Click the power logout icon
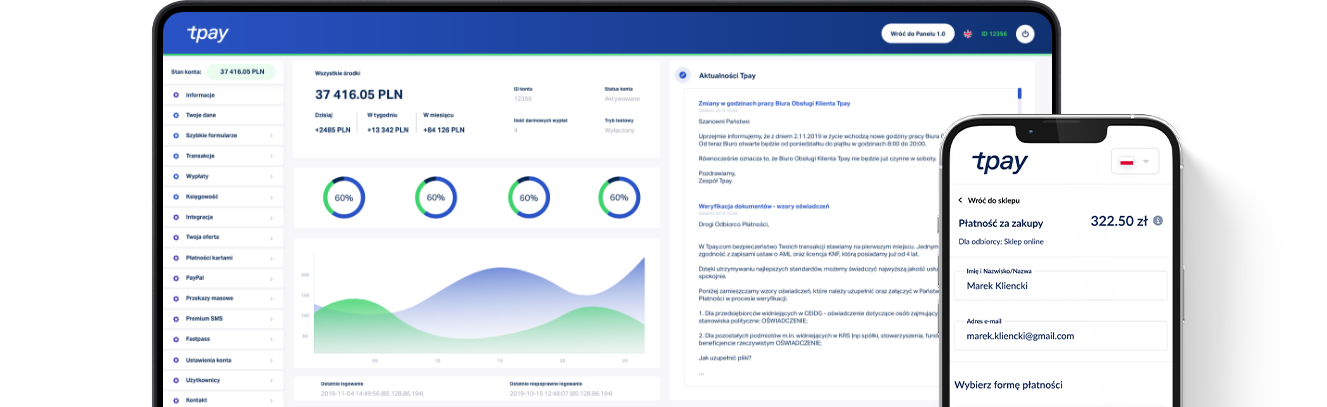The width and height of the screenshot is (1327, 407). (1024, 34)
